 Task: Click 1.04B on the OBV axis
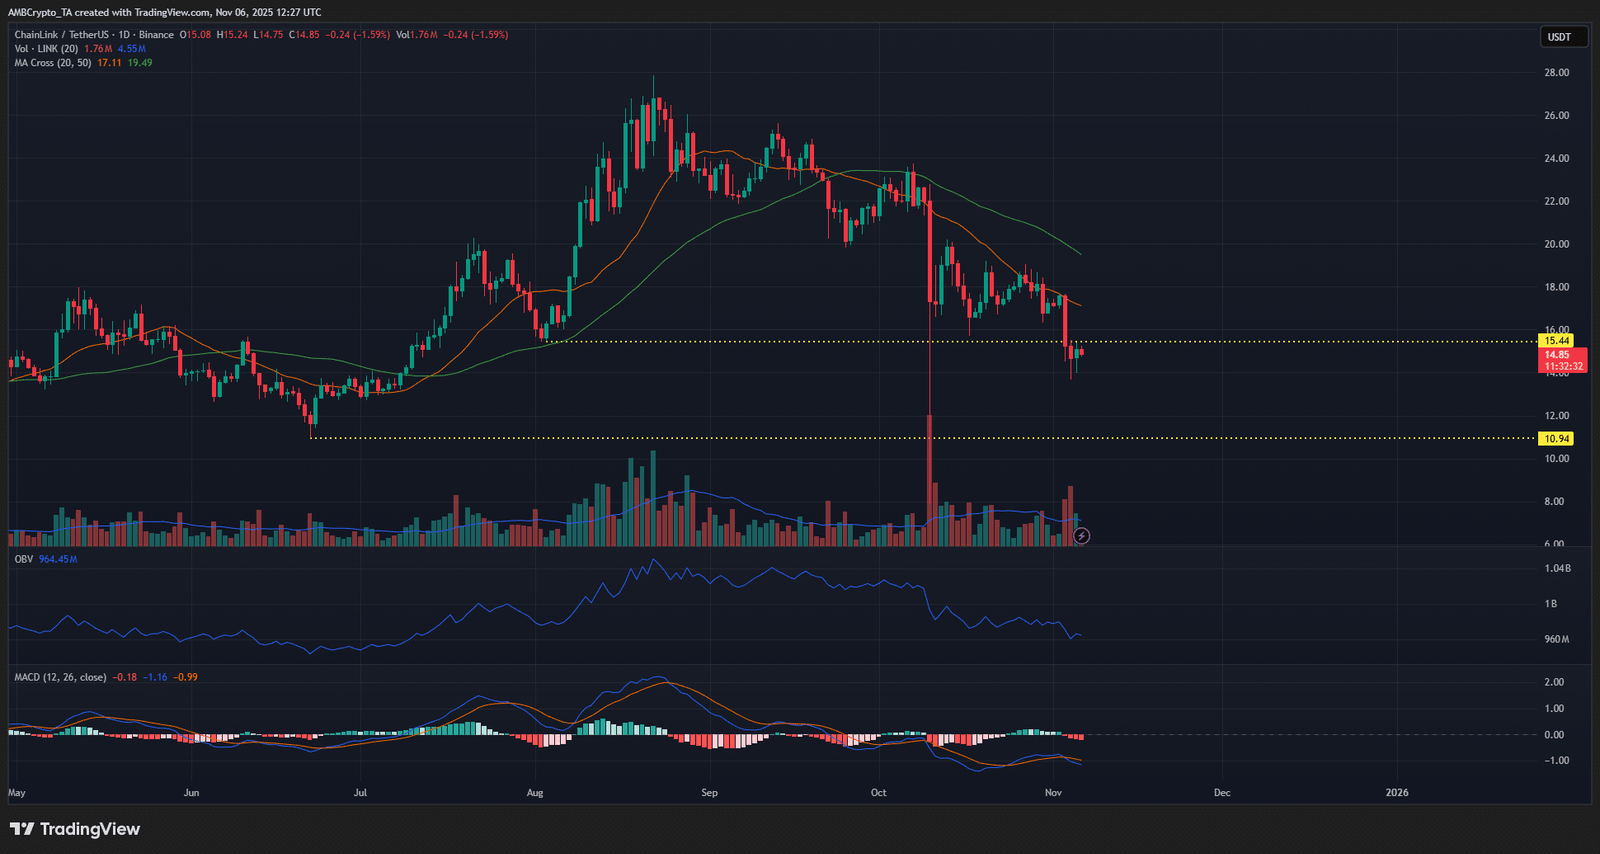click(x=1558, y=568)
